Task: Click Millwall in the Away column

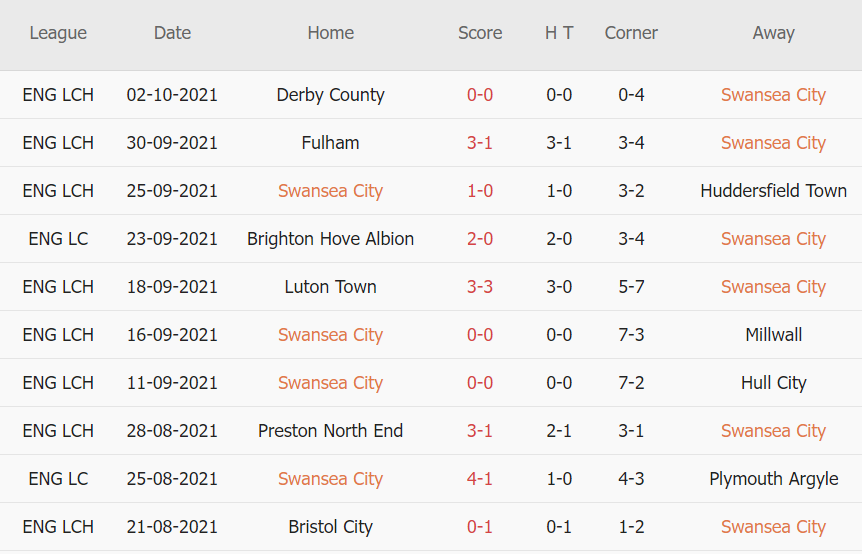Action: click(x=773, y=335)
